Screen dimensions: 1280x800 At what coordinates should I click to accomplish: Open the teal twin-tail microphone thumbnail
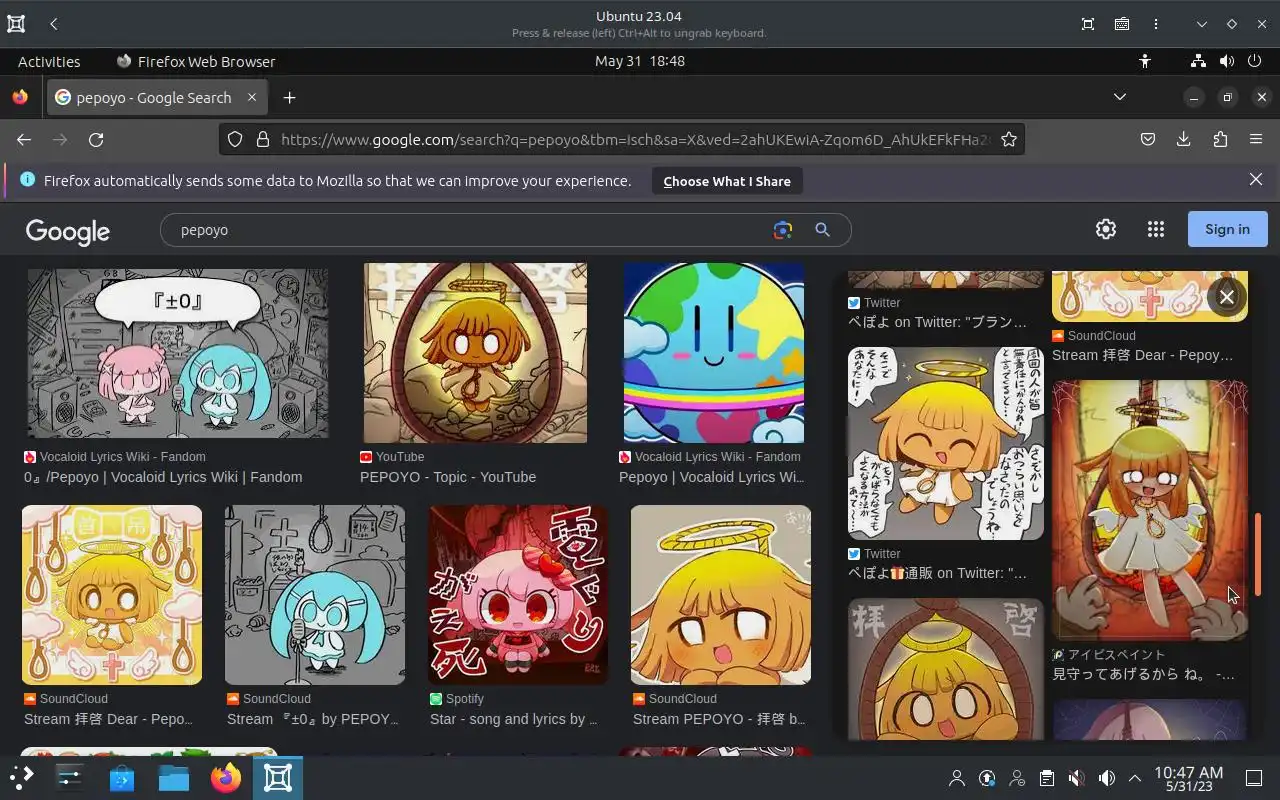tap(315, 595)
